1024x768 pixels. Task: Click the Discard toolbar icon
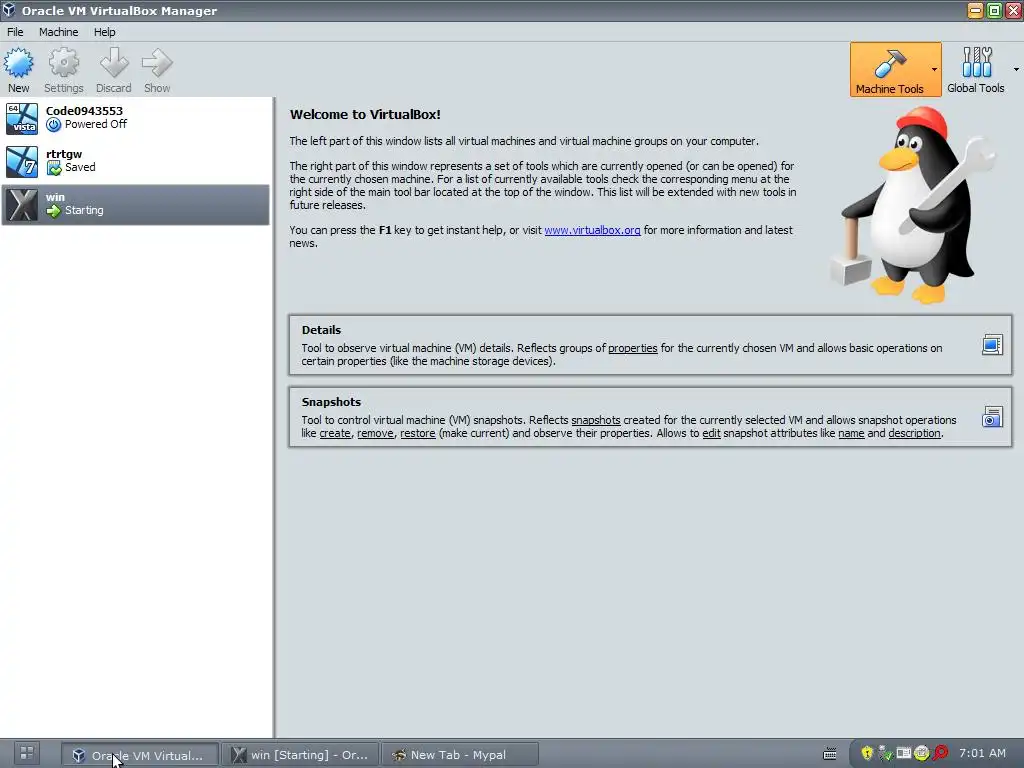pos(114,70)
